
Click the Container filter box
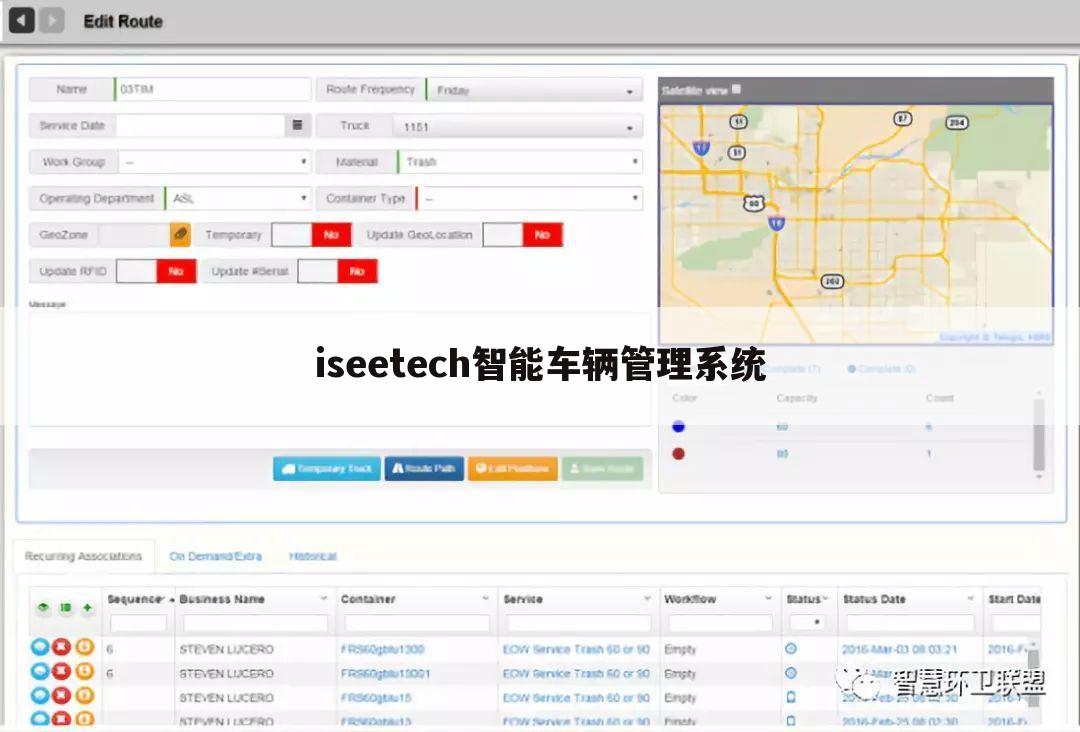pos(417,623)
